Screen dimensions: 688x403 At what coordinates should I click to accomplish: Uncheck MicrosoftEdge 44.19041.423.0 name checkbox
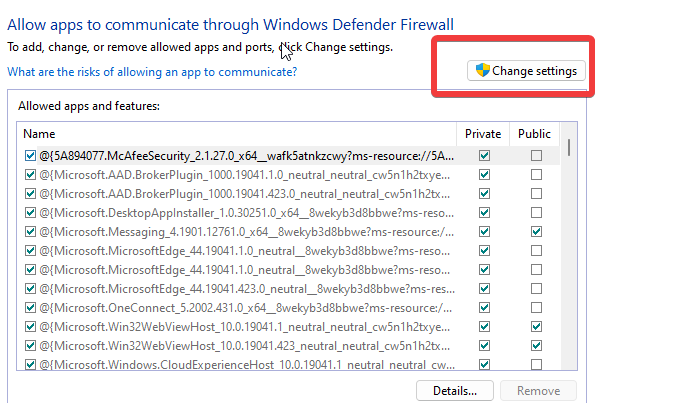[x=30, y=288]
